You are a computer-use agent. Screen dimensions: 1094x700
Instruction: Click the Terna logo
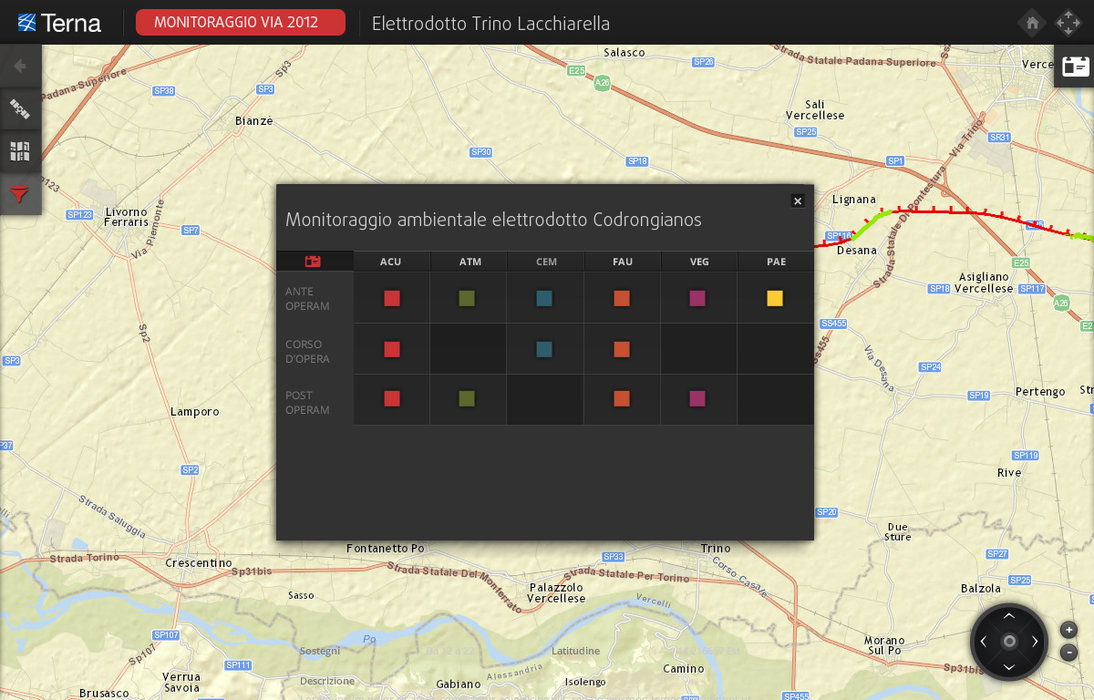tap(60, 23)
